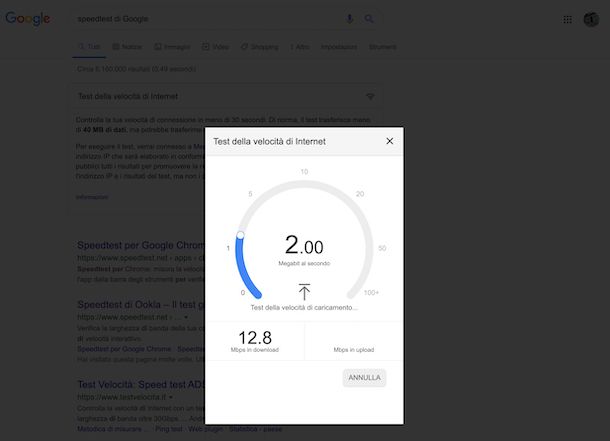Screen dimensions: 610x441
Task: Click the Megabit al secondo label
Action: [x=304, y=263]
